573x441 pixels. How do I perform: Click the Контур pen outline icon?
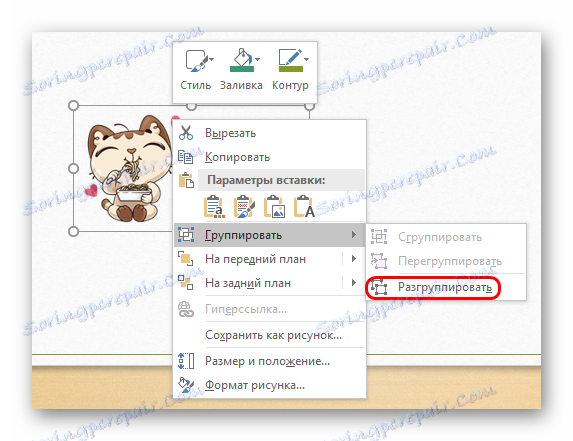290,61
